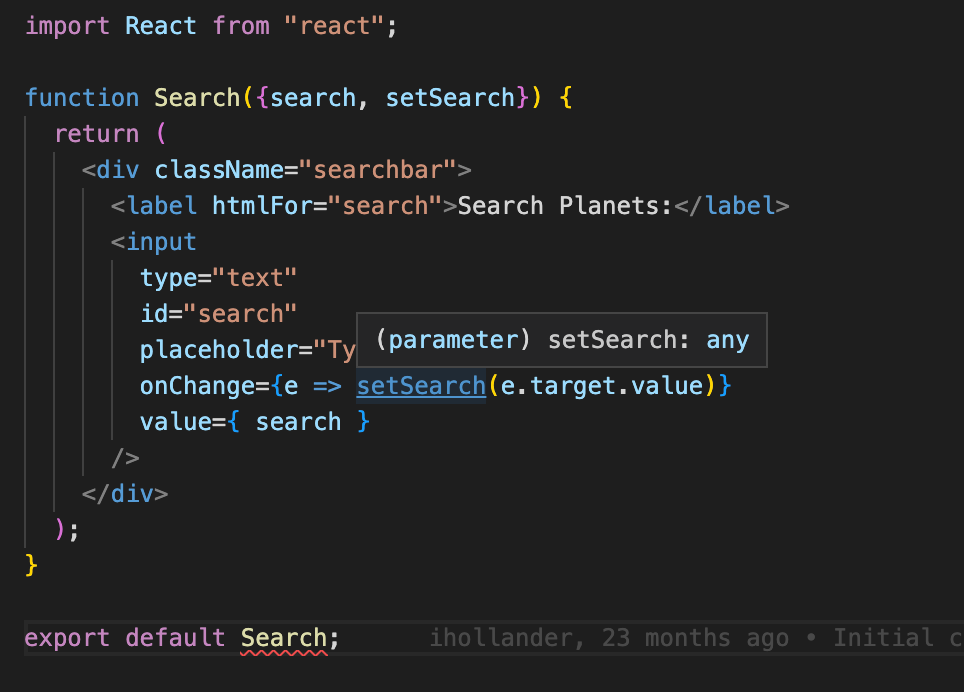
Task: Select the "react" module string
Action: tap(335, 25)
